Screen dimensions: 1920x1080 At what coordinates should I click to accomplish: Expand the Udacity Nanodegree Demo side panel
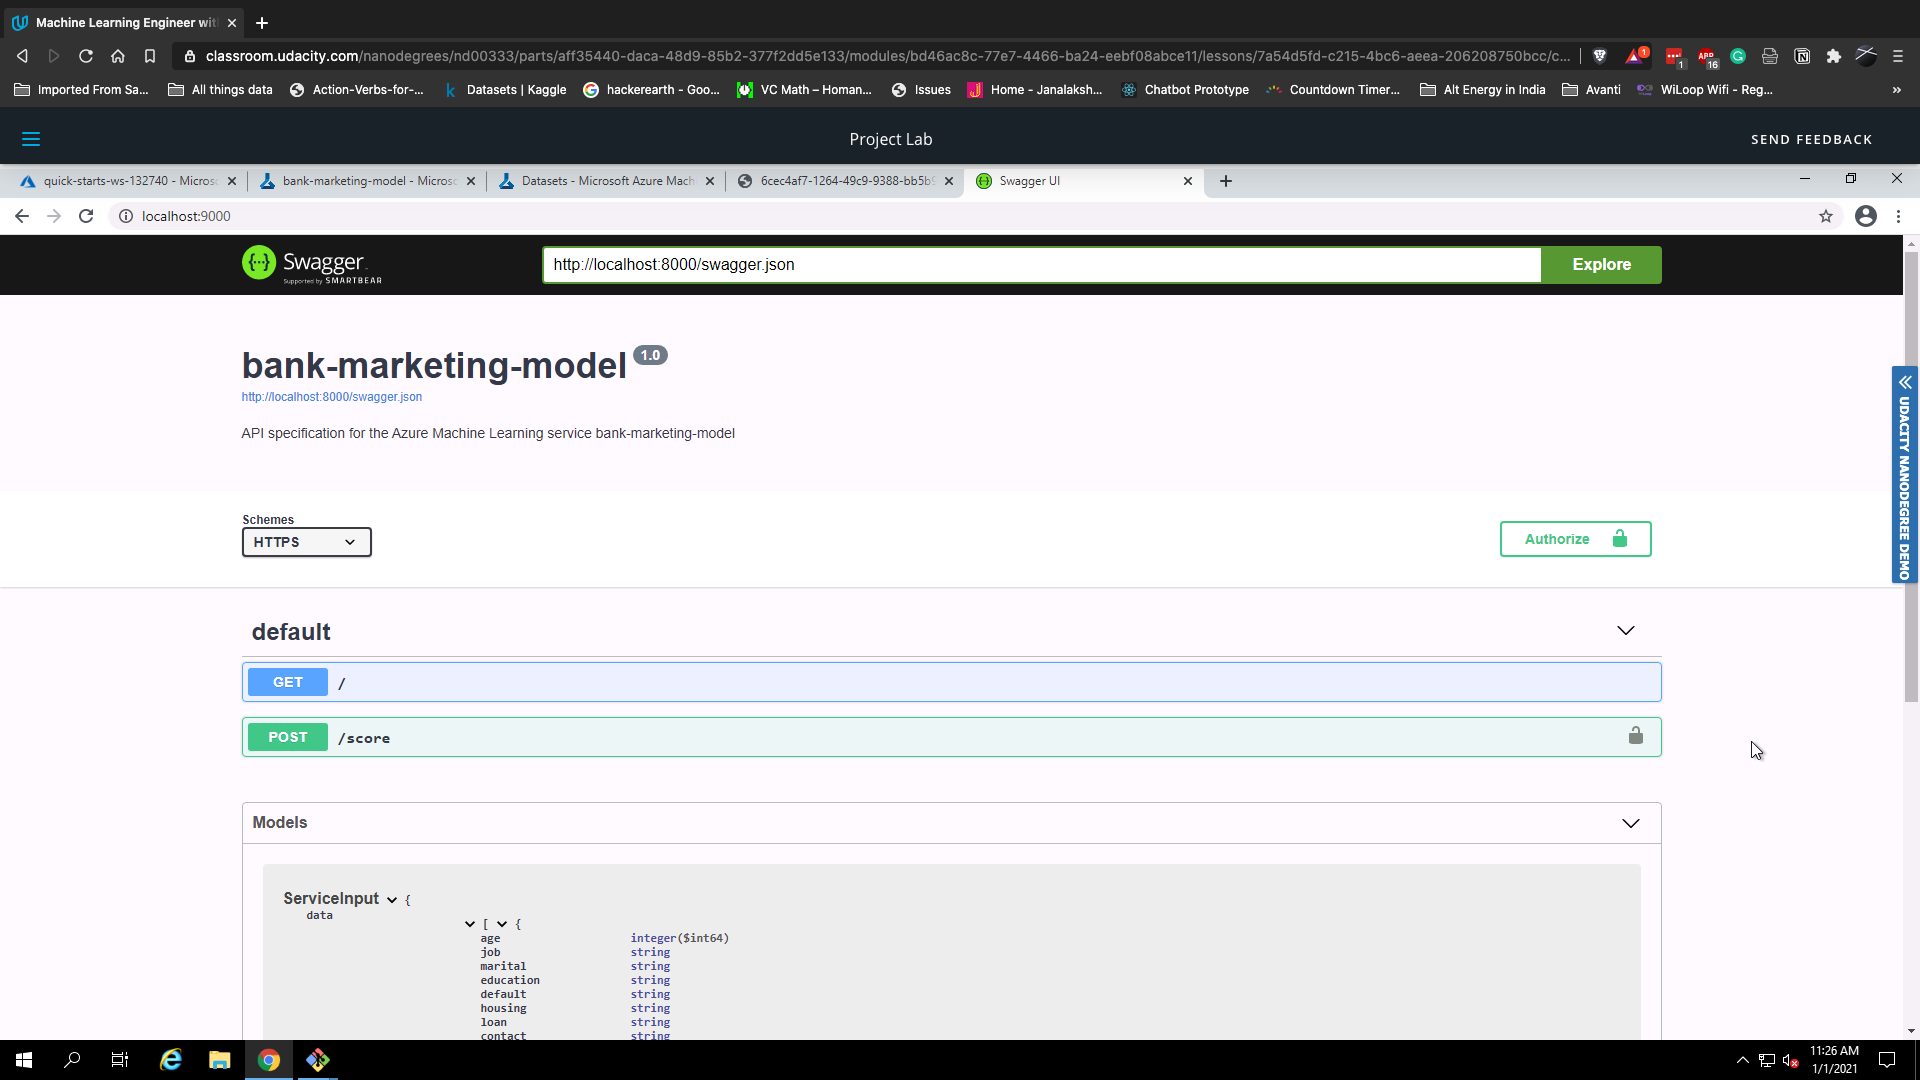[1905, 382]
